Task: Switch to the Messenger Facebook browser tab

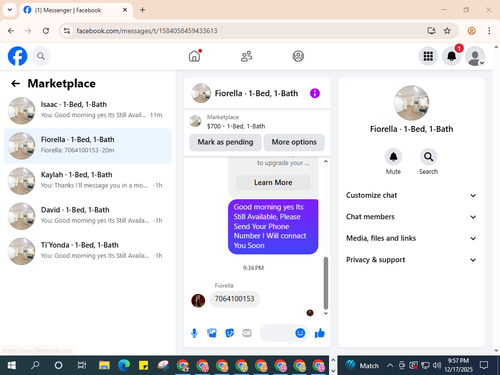Action: pyautogui.click(x=75, y=10)
